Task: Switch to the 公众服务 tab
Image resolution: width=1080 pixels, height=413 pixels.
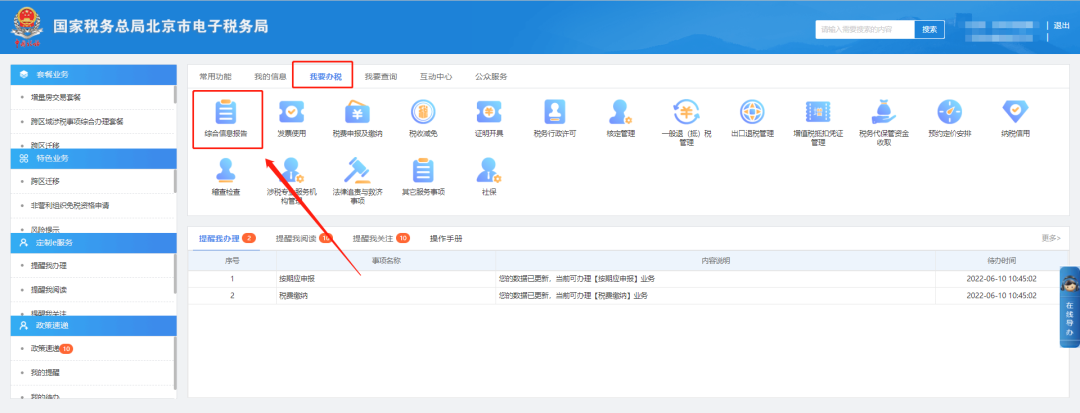Action: (x=490, y=76)
